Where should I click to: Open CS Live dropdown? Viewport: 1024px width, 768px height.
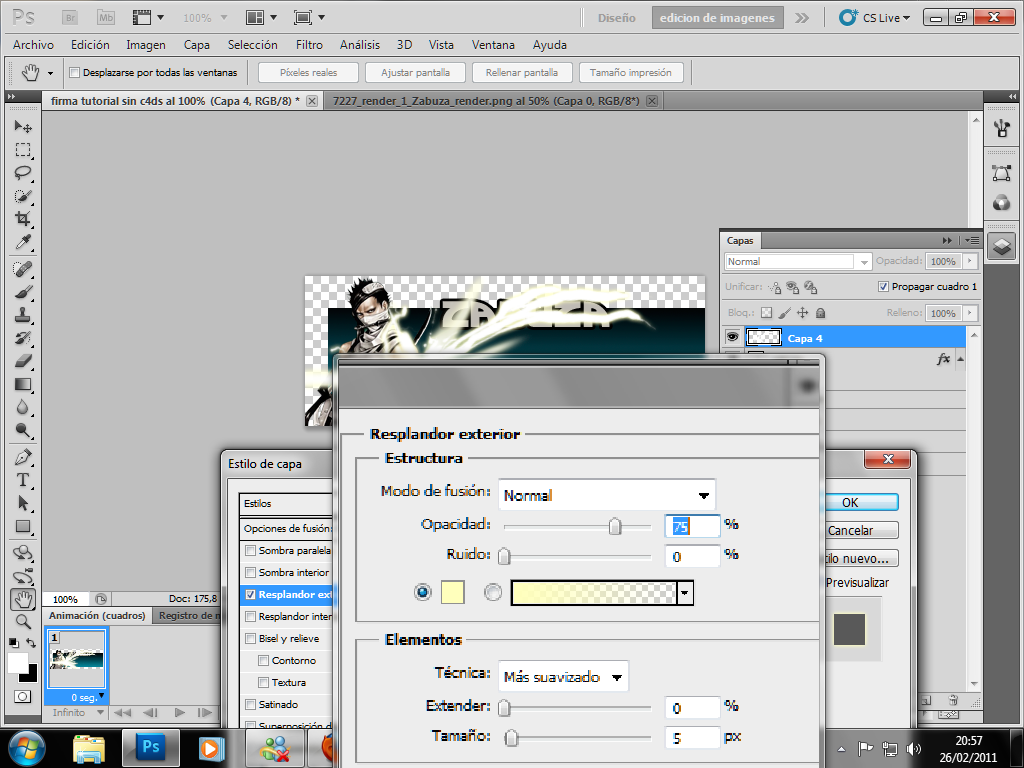pyautogui.click(x=875, y=18)
